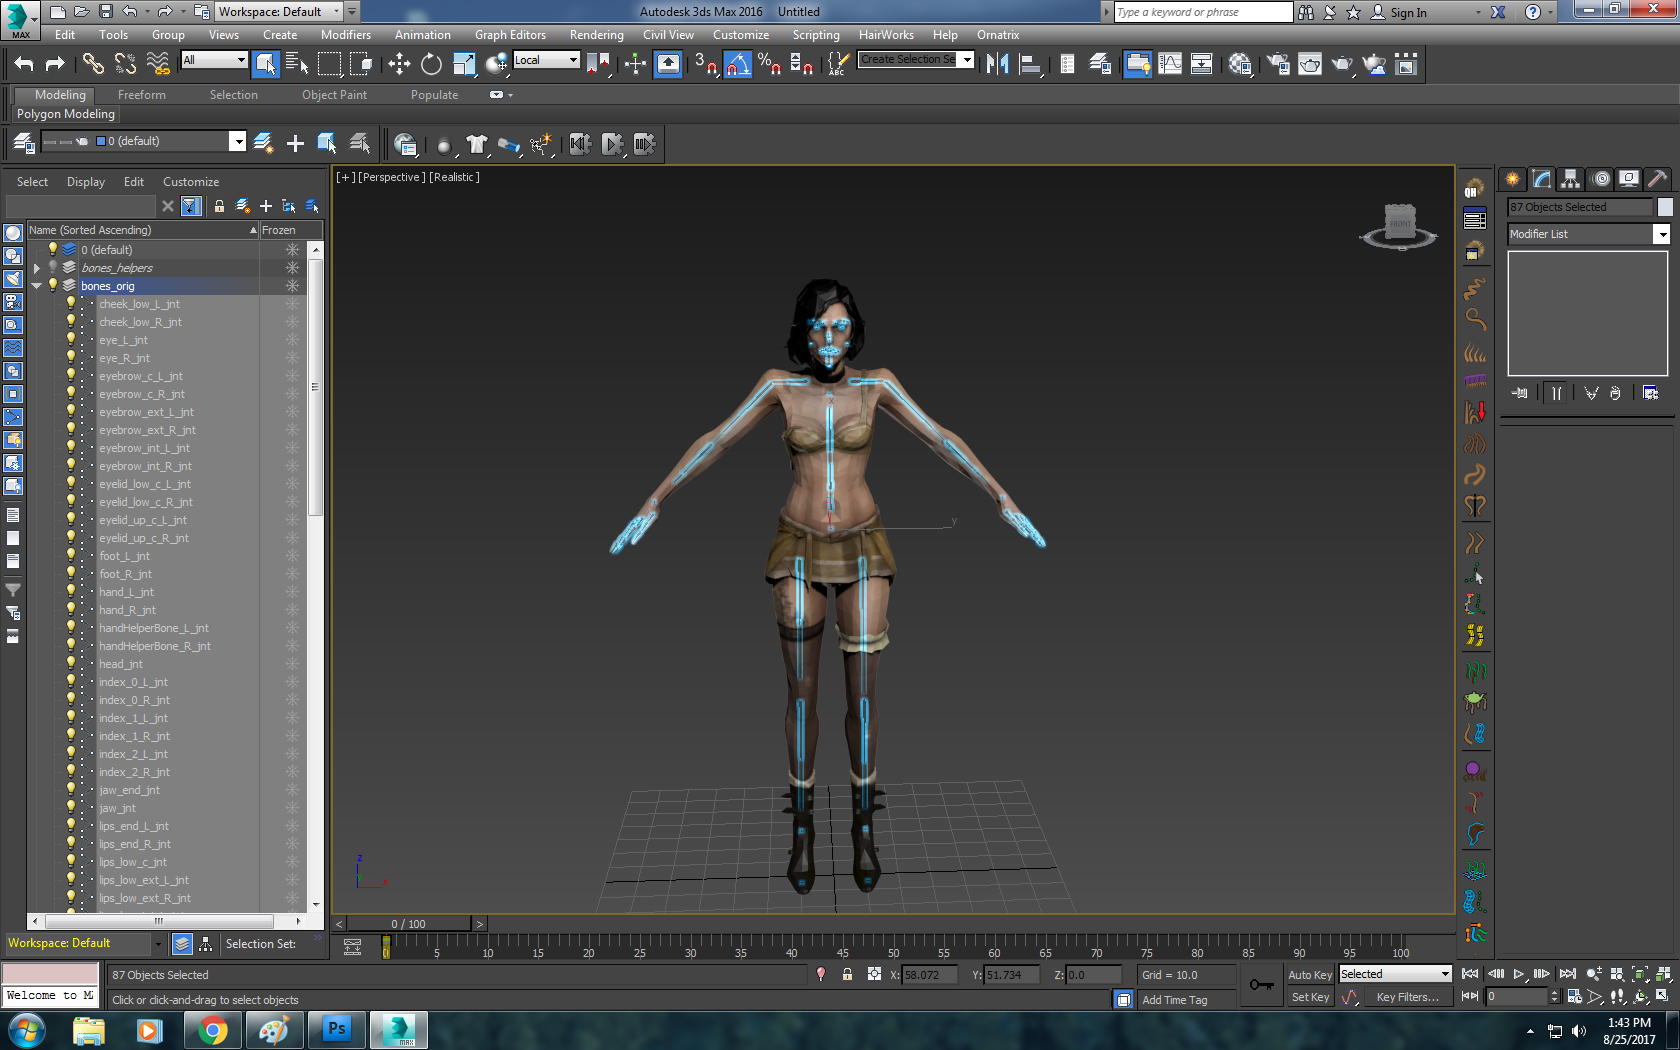
Task: Toggle Angle Snap in main toolbar
Action: [737, 64]
